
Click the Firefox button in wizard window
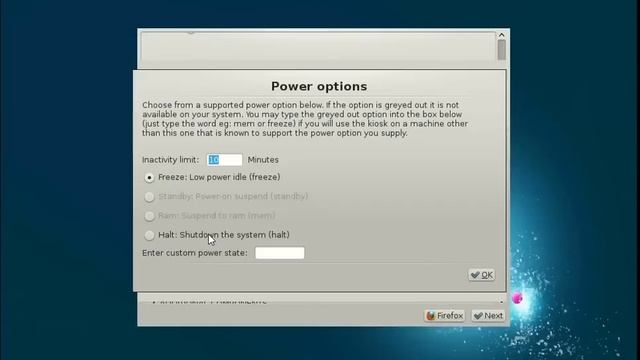pos(444,316)
